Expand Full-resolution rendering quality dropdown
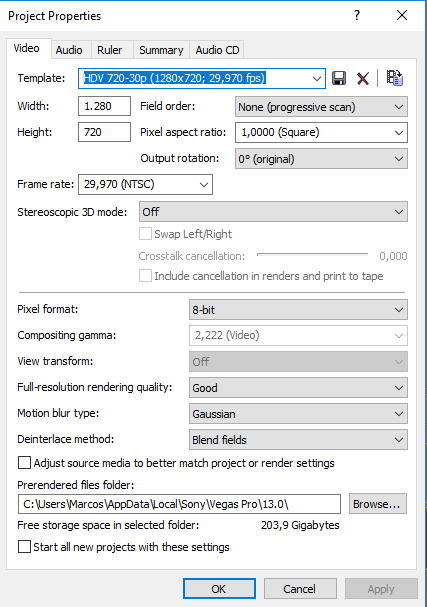The image size is (427, 607). pyautogui.click(x=298, y=388)
